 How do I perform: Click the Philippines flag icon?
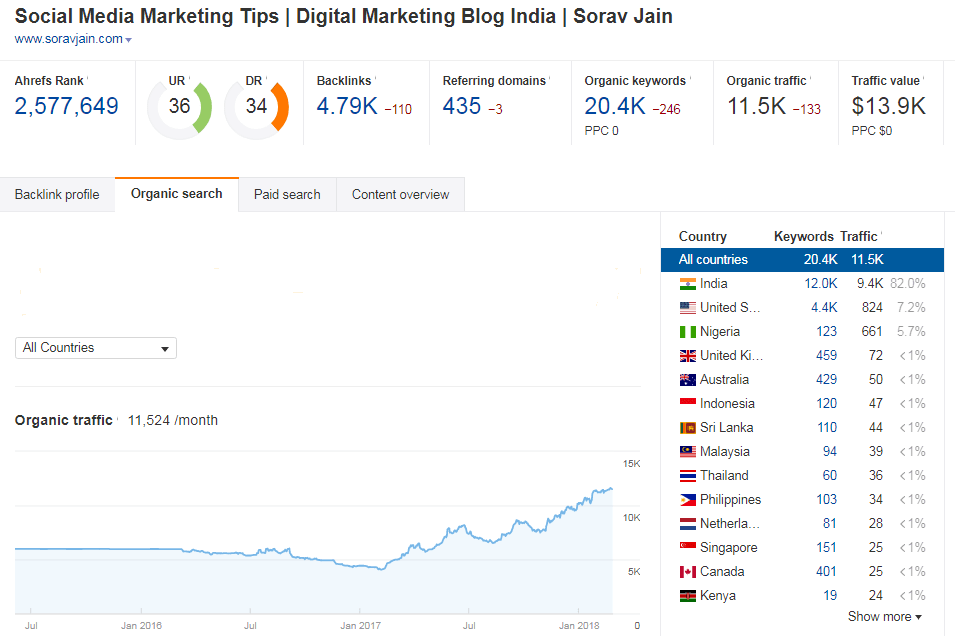(687, 499)
